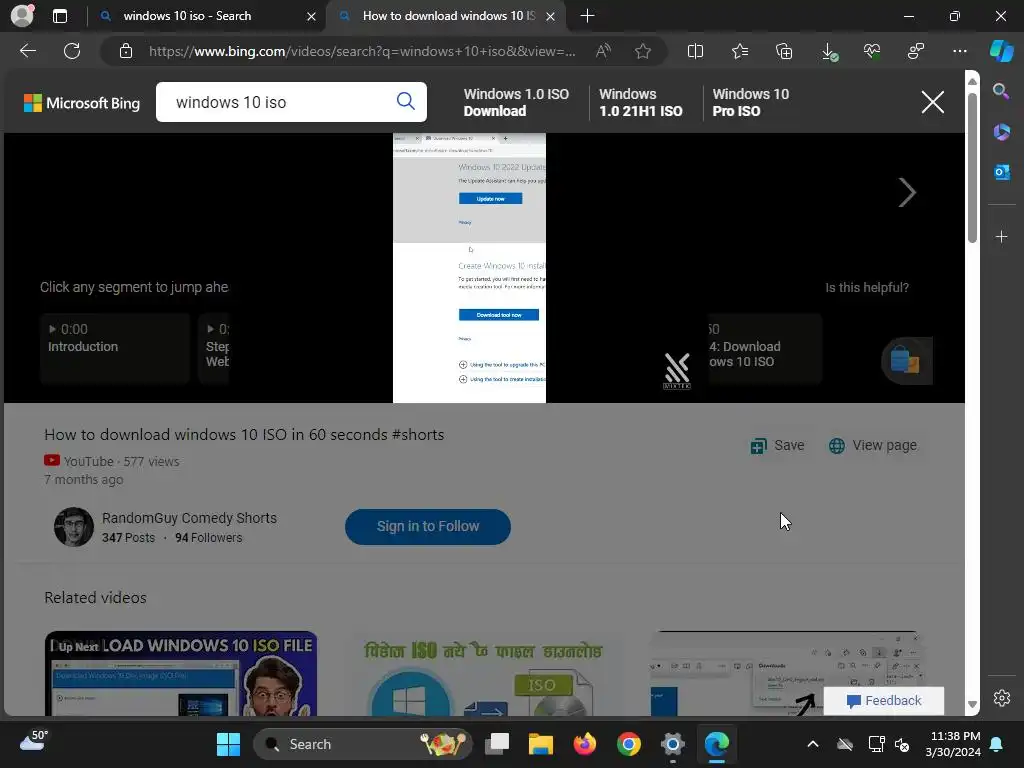Open clock showing 11:38 PM
Screen dimensions: 1024x768
[953, 744]
